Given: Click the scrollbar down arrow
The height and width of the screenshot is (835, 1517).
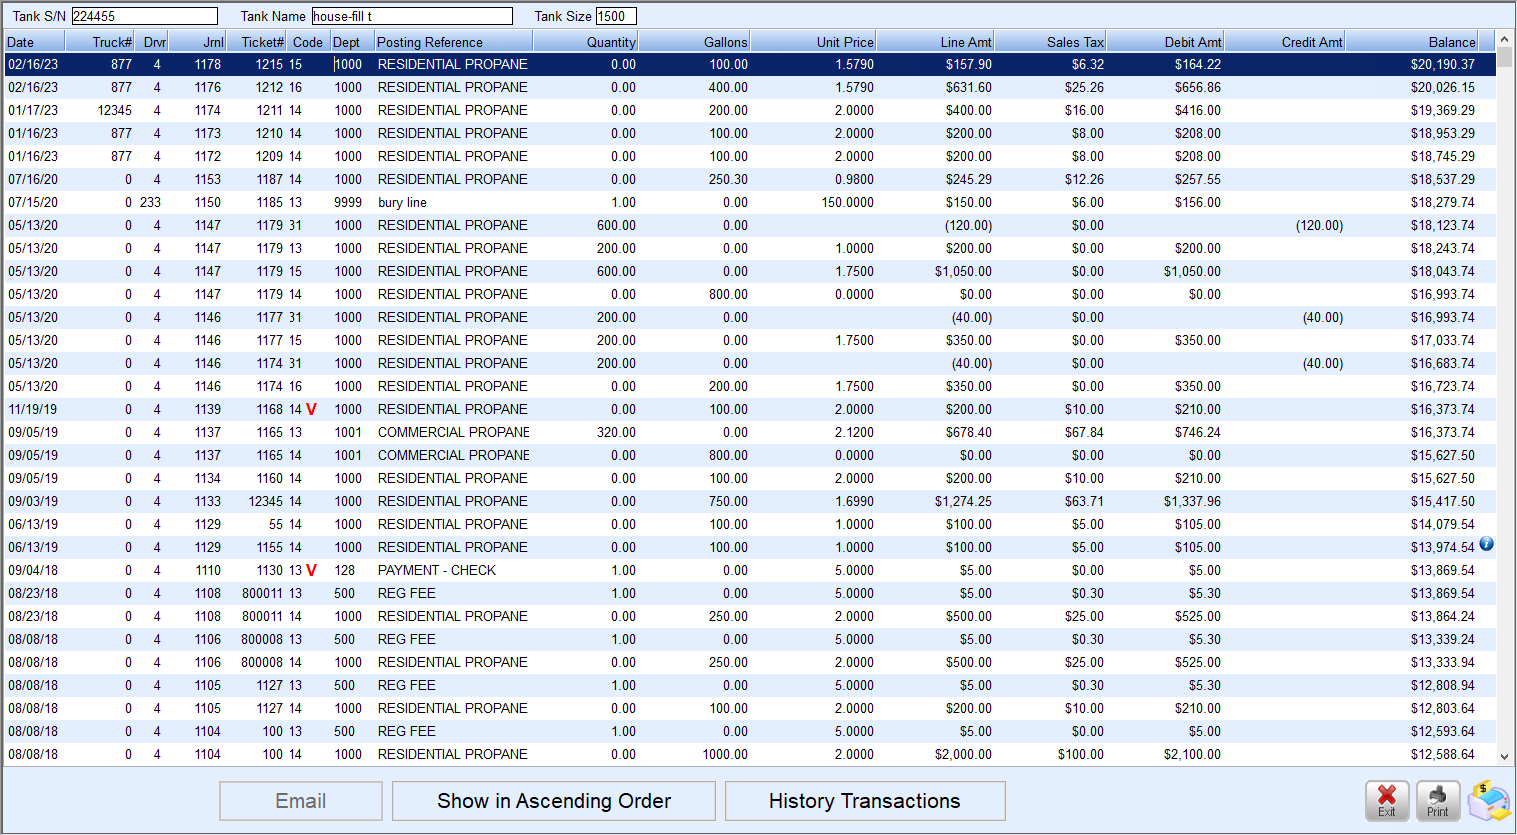Looking at the screenshot, I should (x=1505, y=758).
